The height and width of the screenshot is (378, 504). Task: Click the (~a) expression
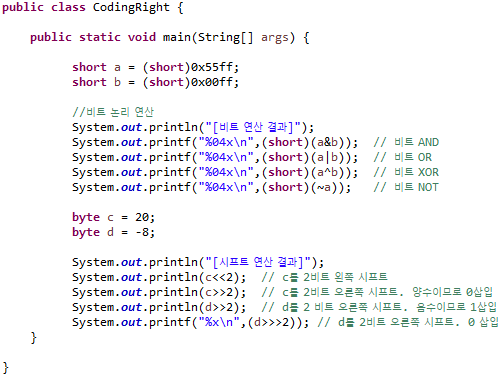[324, 187]
